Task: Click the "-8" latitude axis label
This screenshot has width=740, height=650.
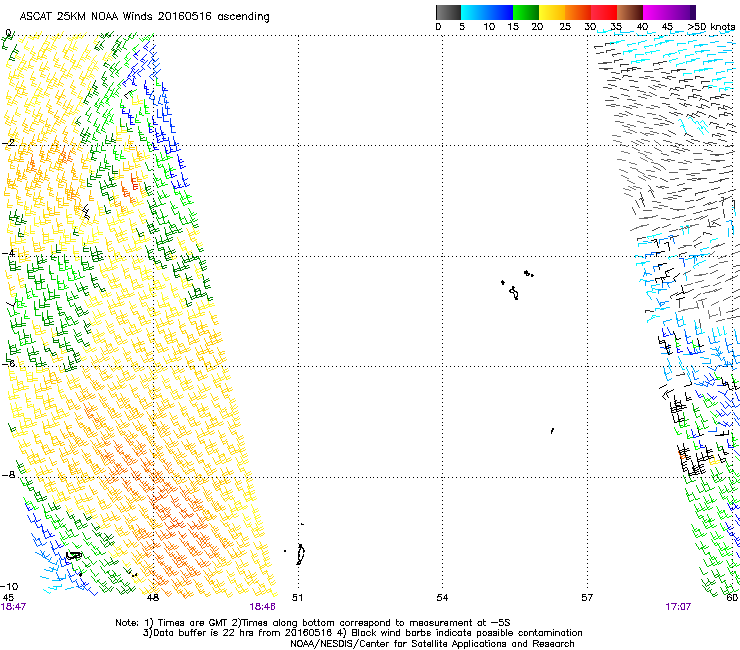Action: (x=8, y=474)
